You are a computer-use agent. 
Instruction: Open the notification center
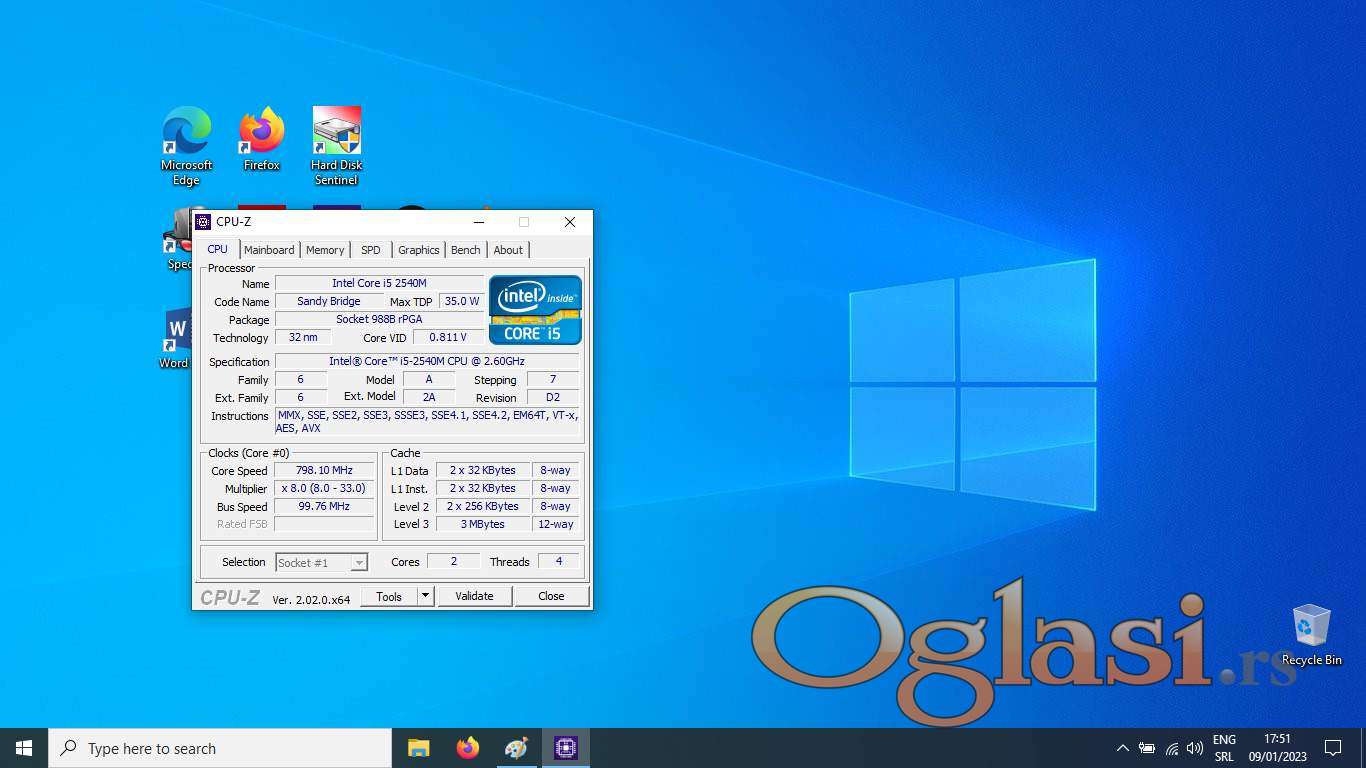tap(1332, 748)
